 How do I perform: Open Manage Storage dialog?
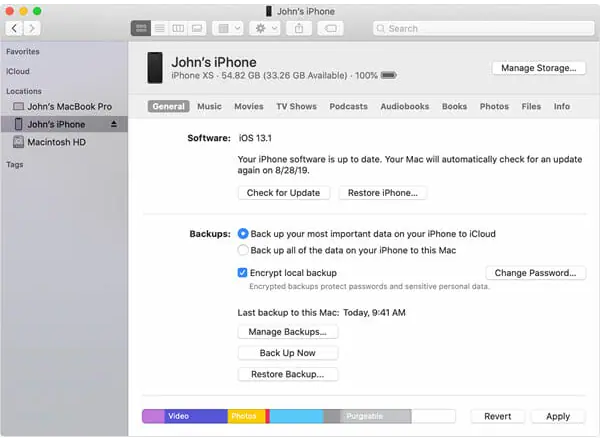coord(539,68)
